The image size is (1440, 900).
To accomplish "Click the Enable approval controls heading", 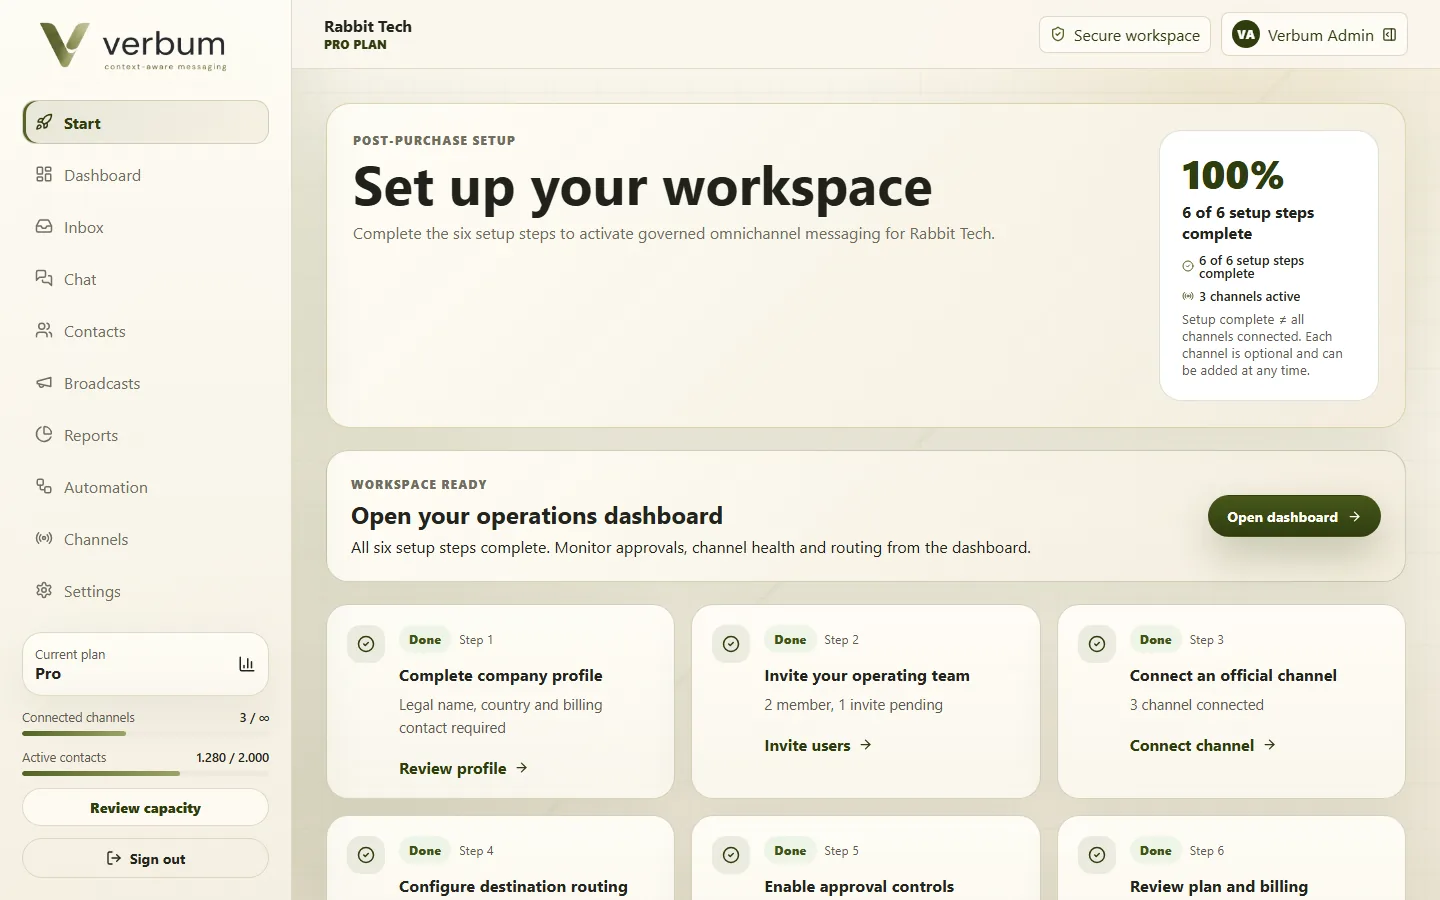I will click(859, 887).
